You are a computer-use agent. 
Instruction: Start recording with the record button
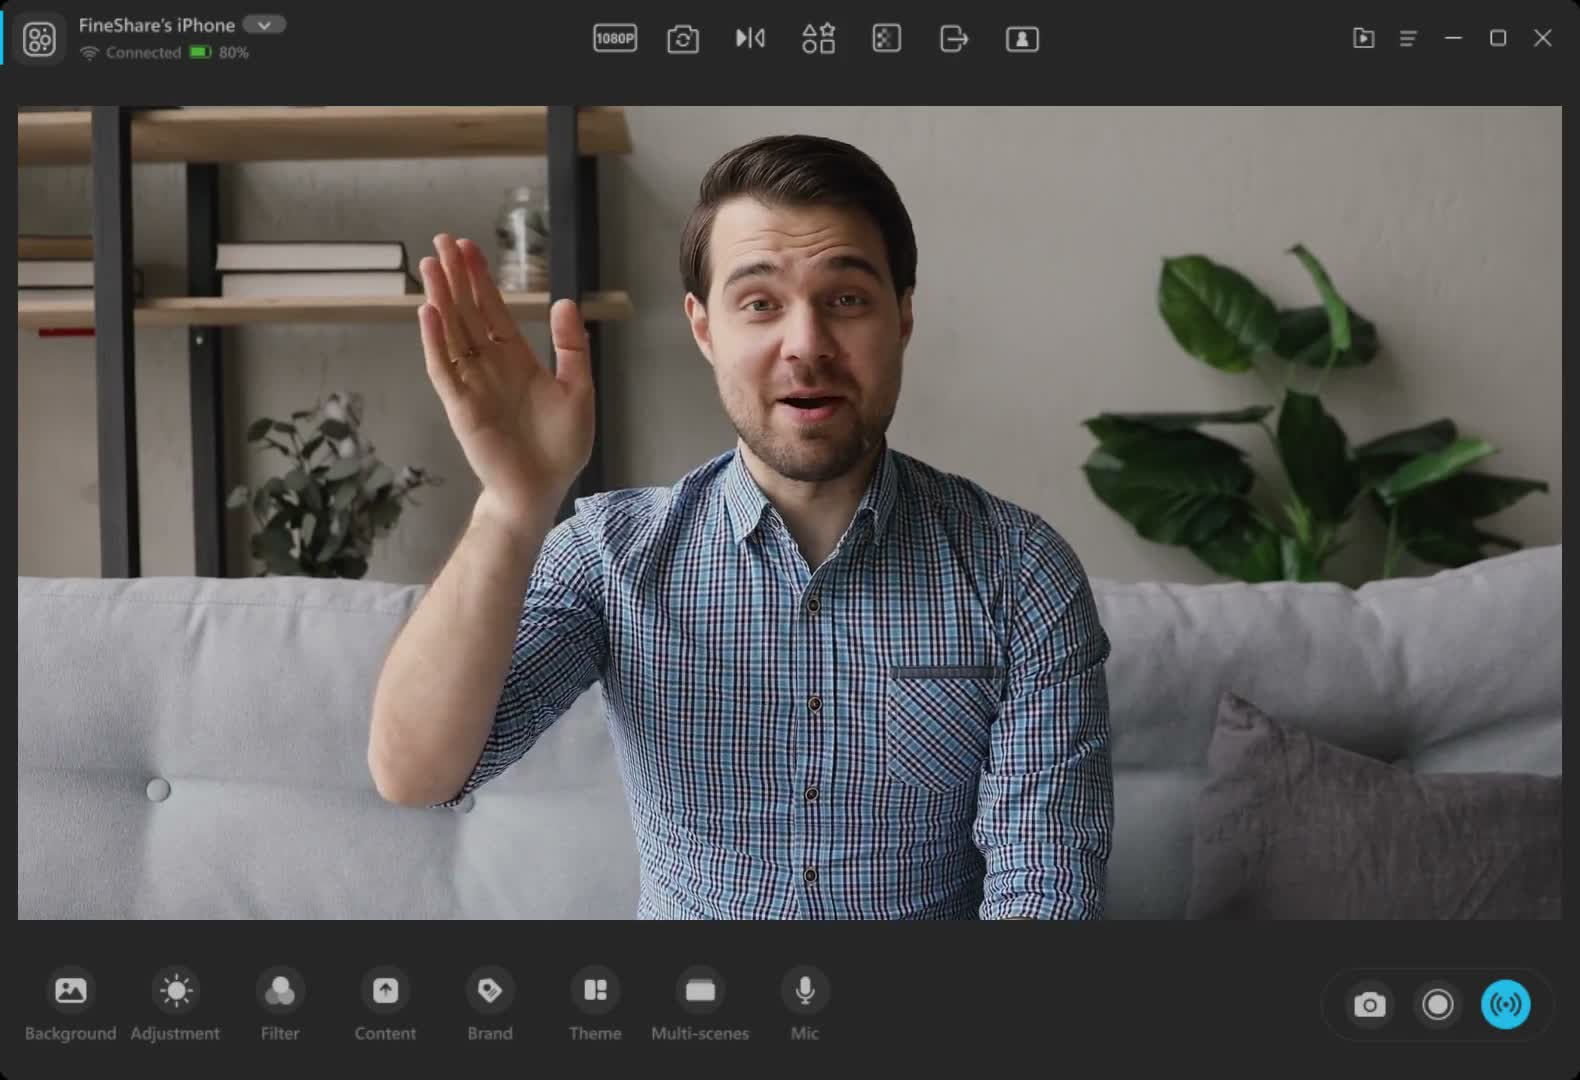click(x=1438, y=1004)
